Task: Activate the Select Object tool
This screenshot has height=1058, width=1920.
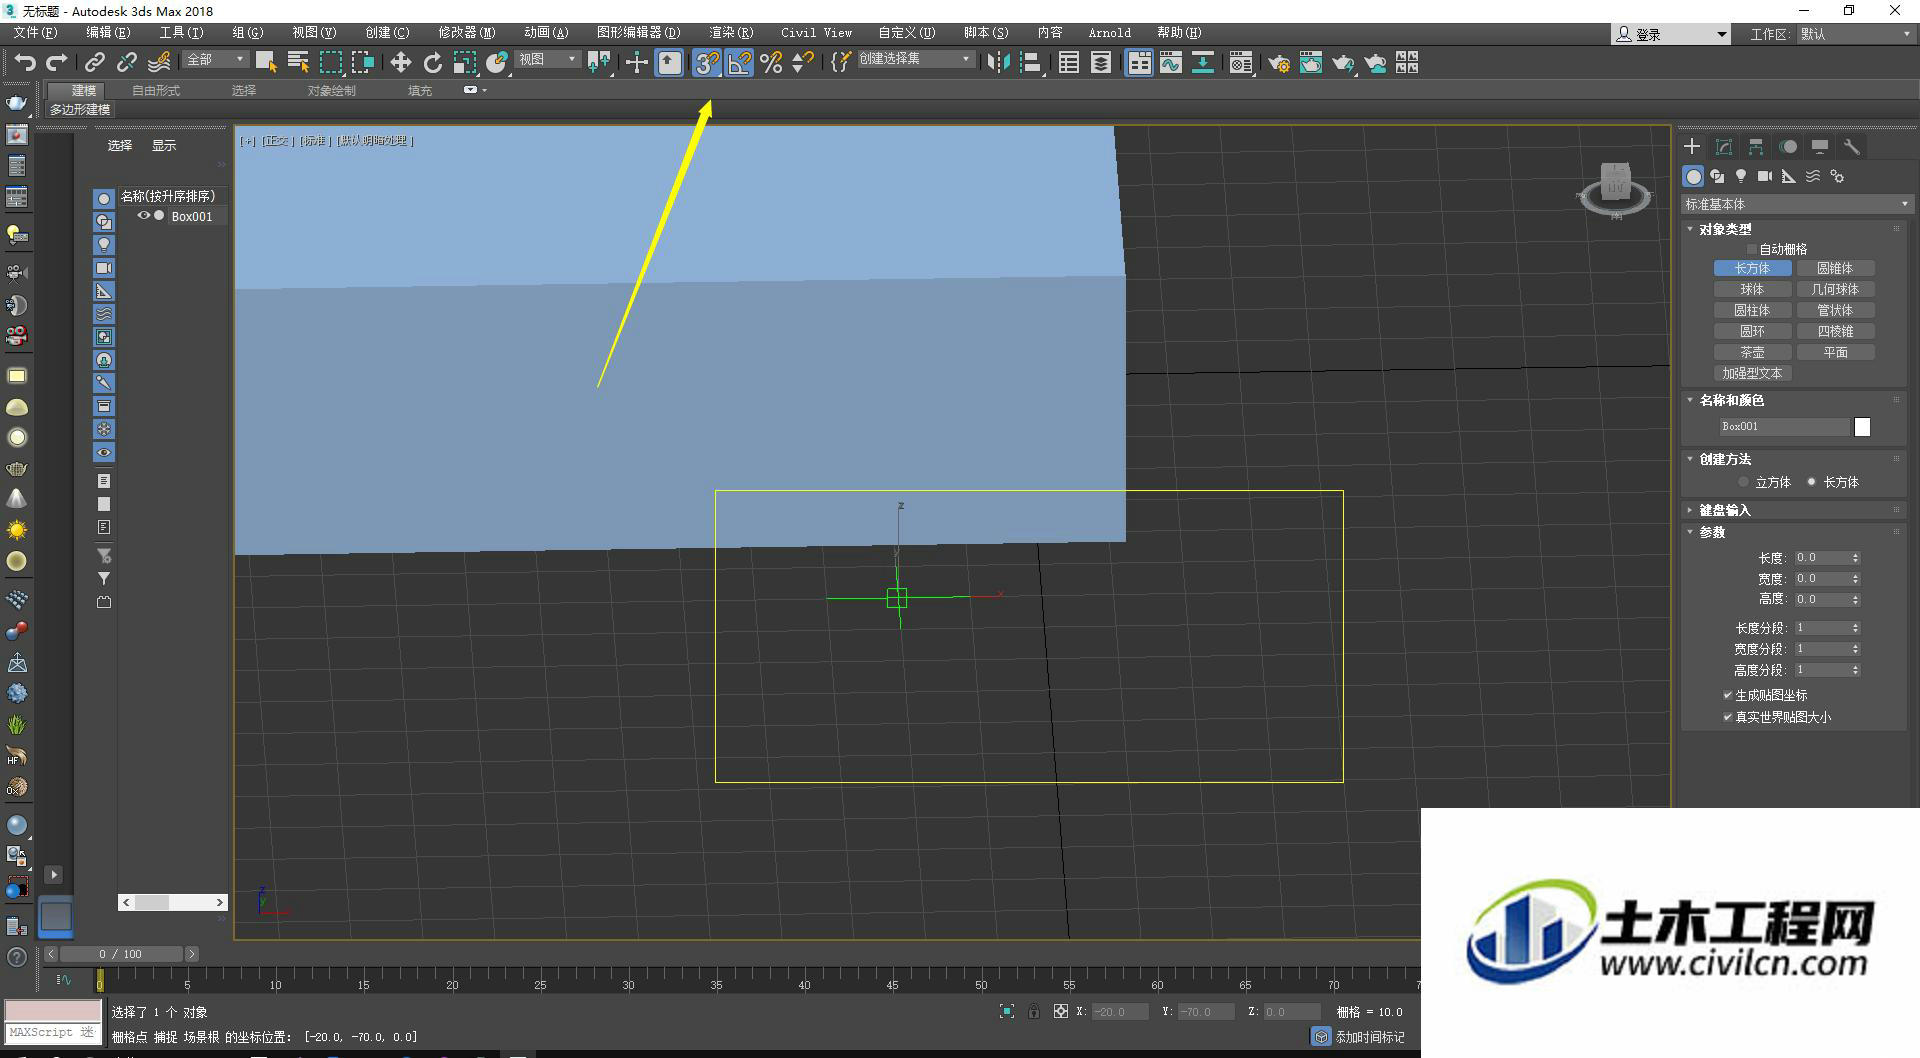Action: point(265,63)
